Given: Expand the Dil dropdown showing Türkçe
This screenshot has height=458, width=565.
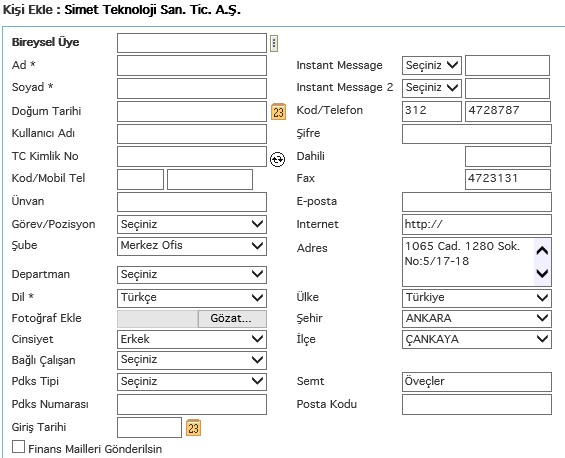Looking at the screenshot, I should coord(192,298).
